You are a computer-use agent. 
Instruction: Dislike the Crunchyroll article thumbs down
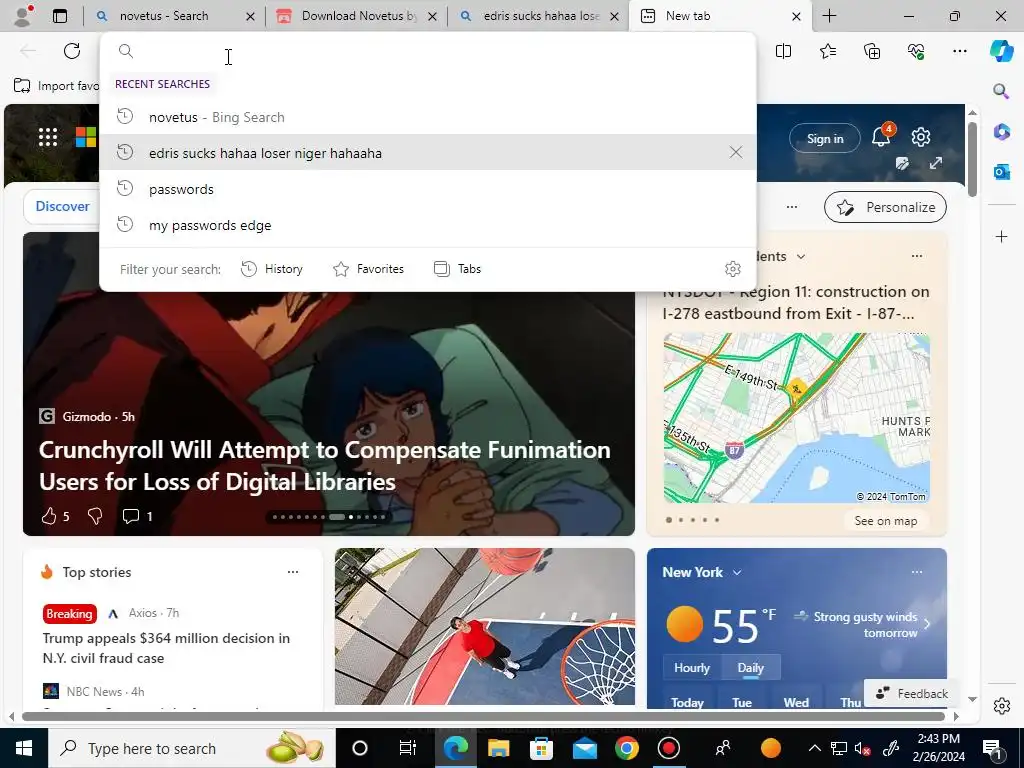(x=95, y=517)
